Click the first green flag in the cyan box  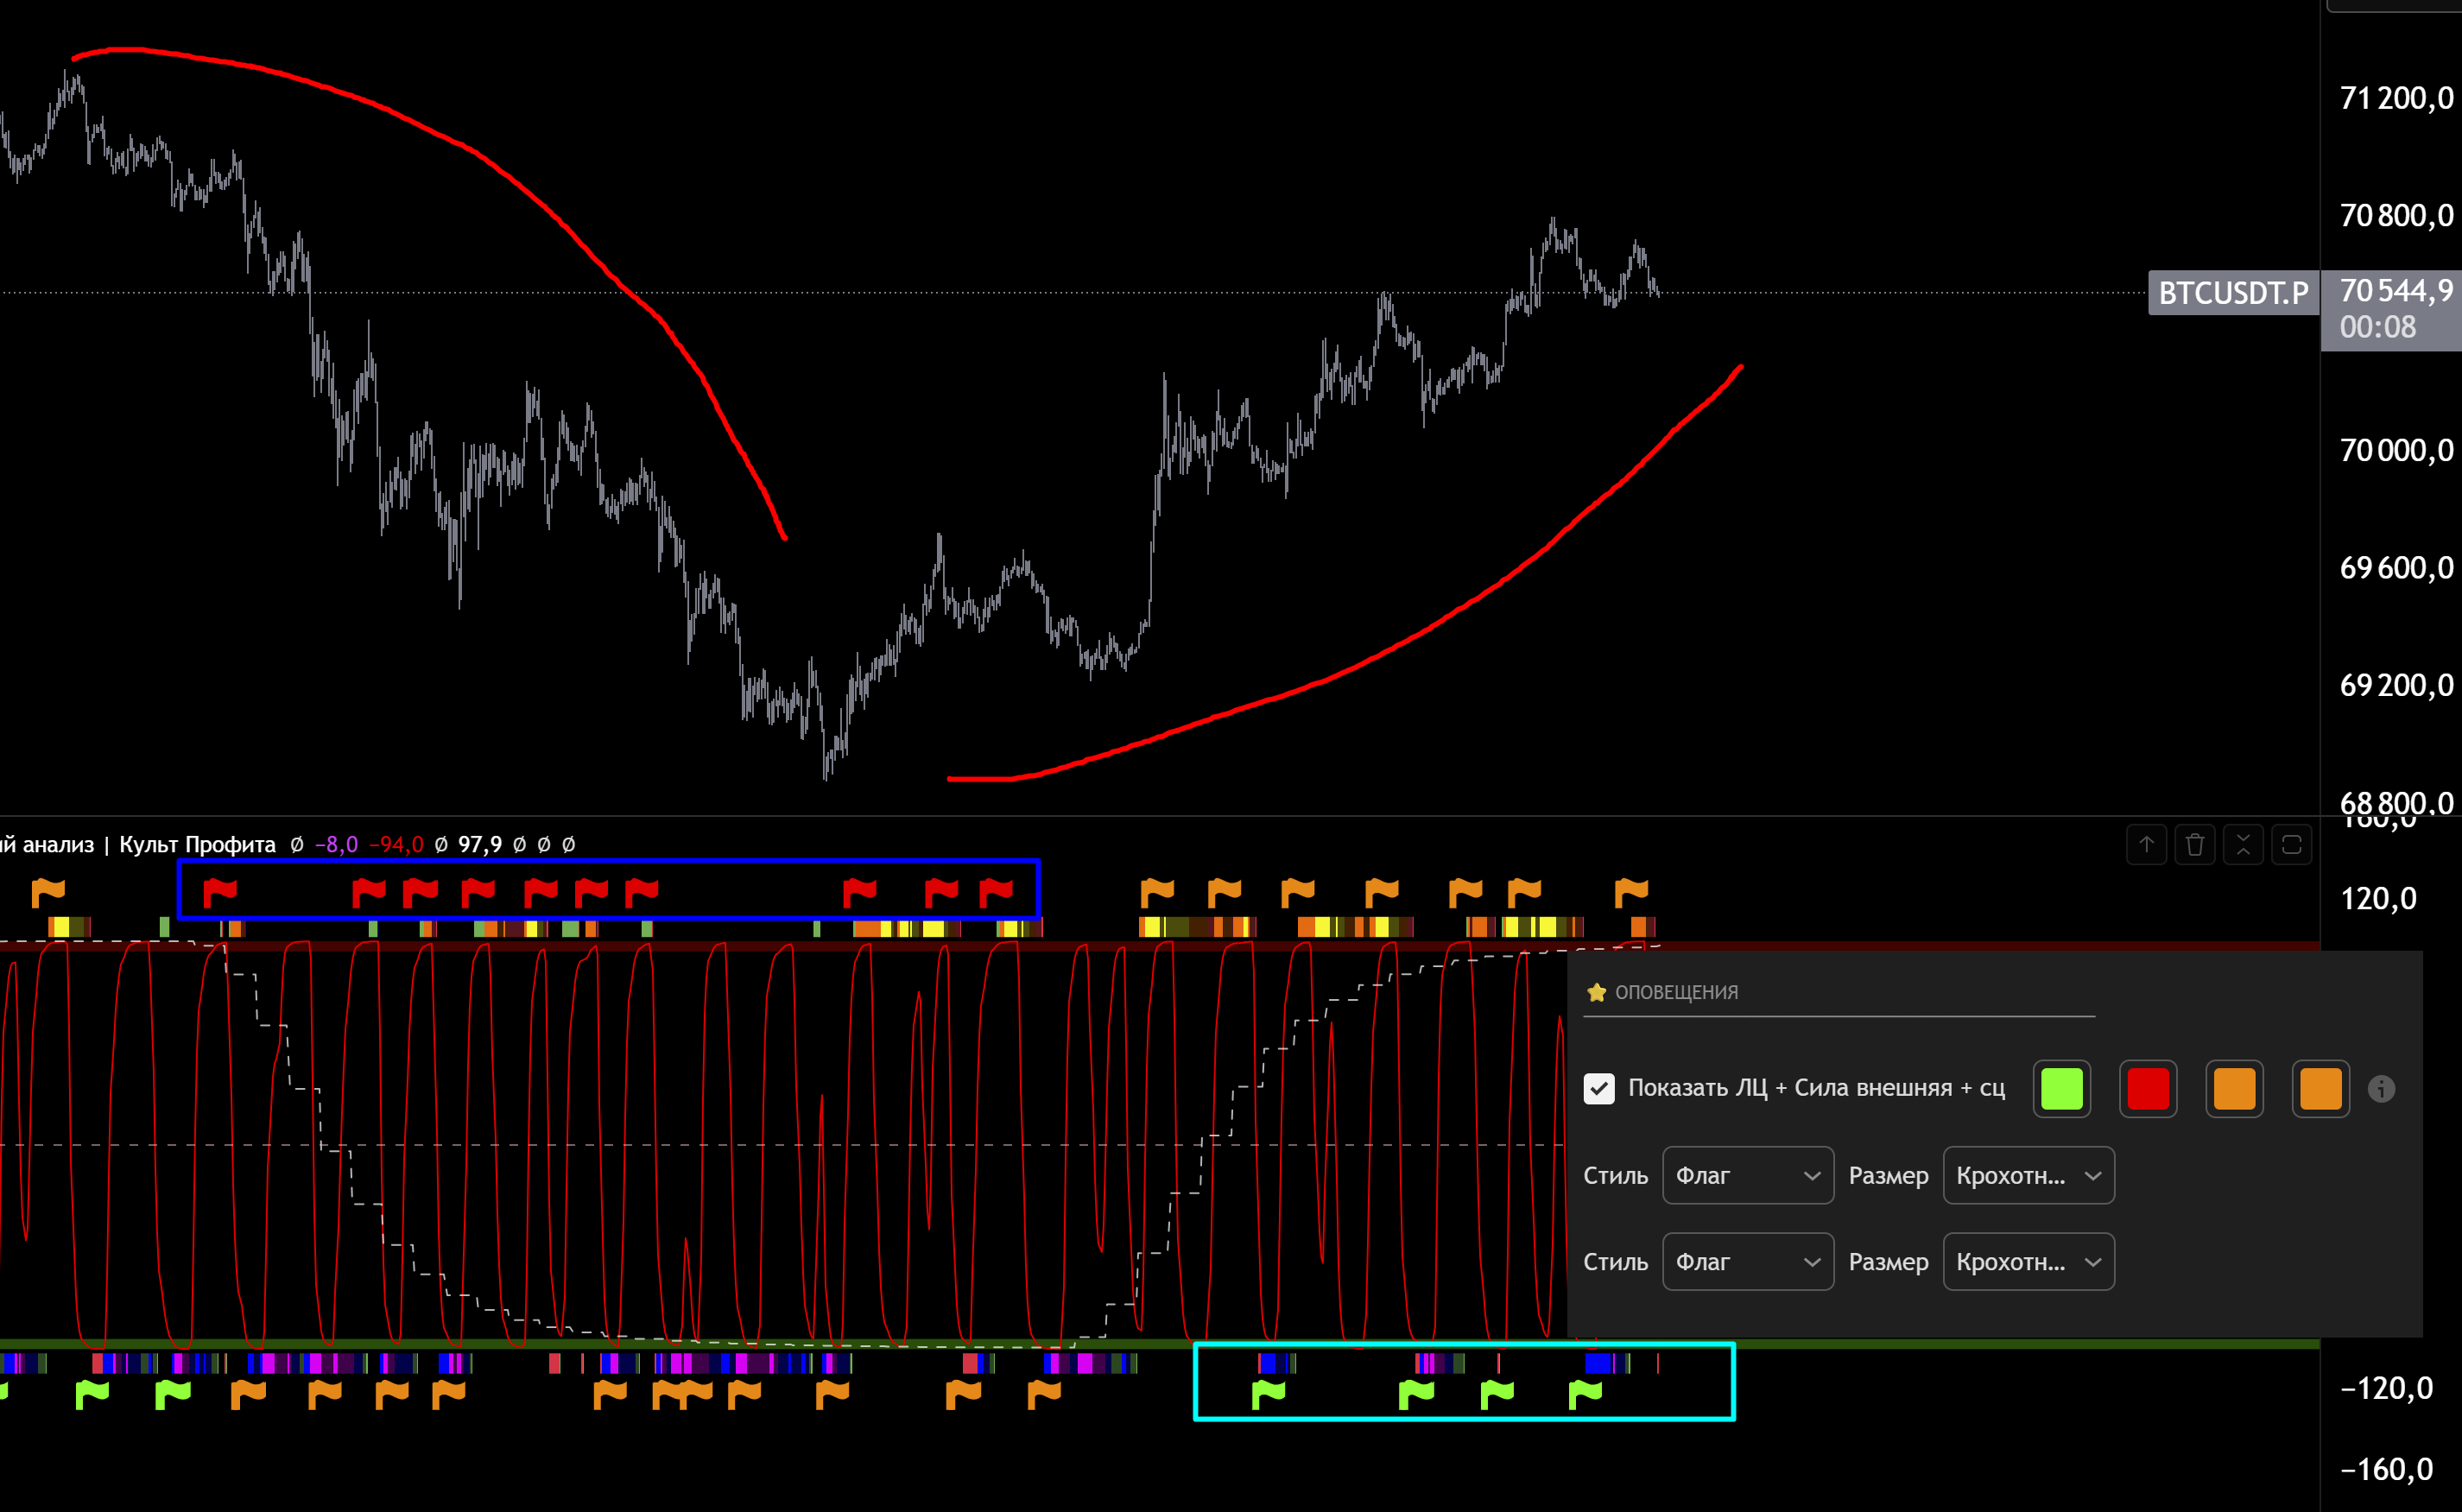point(1268,1392)
